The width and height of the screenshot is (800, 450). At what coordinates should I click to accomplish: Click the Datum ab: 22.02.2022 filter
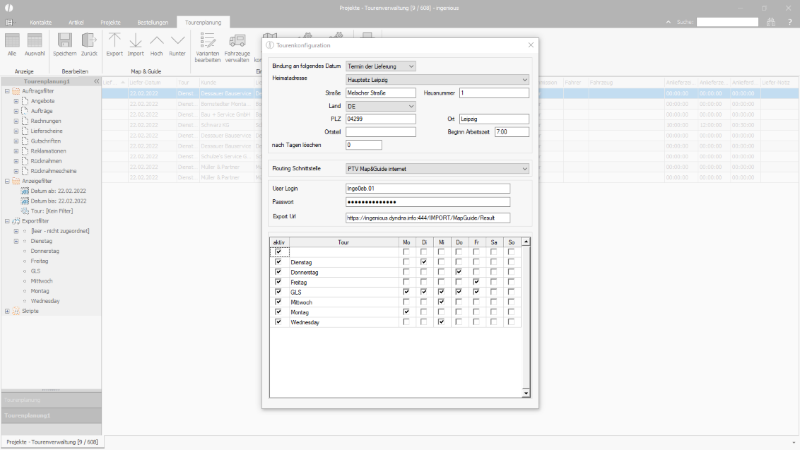pyautogui.click(x=58, y=191)
